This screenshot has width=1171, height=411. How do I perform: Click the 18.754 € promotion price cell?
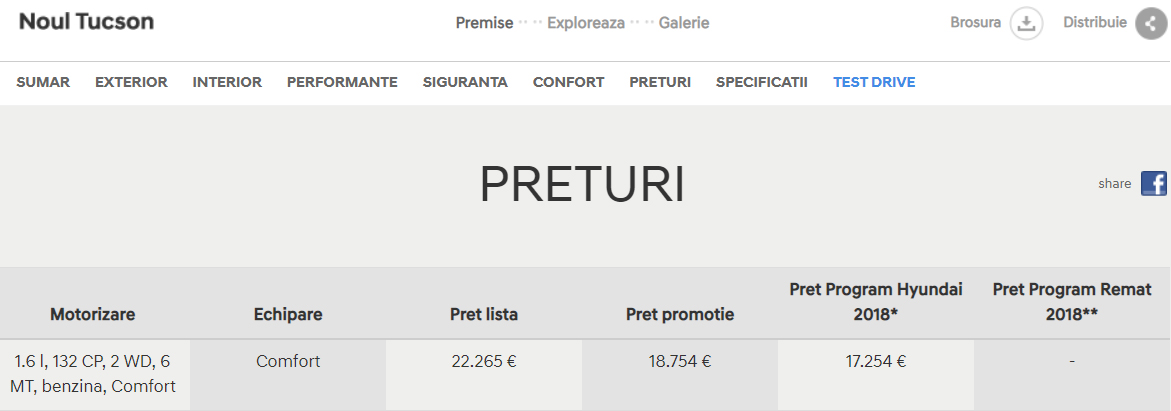680,361
